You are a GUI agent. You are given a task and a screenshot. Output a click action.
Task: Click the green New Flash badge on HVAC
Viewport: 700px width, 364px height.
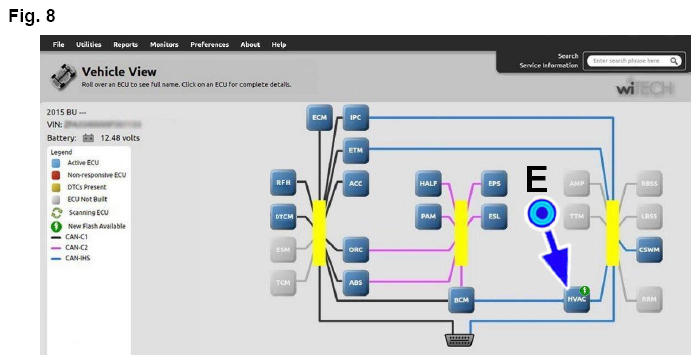click(584, 291)
